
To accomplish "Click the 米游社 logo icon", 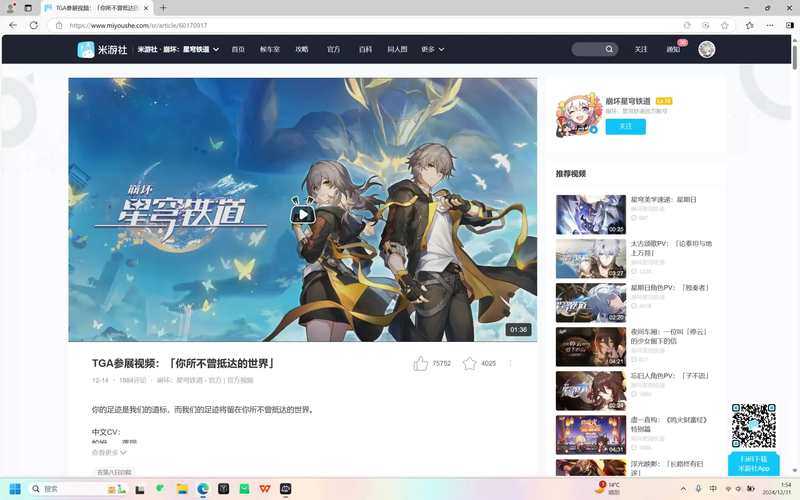I will [86, 49].
